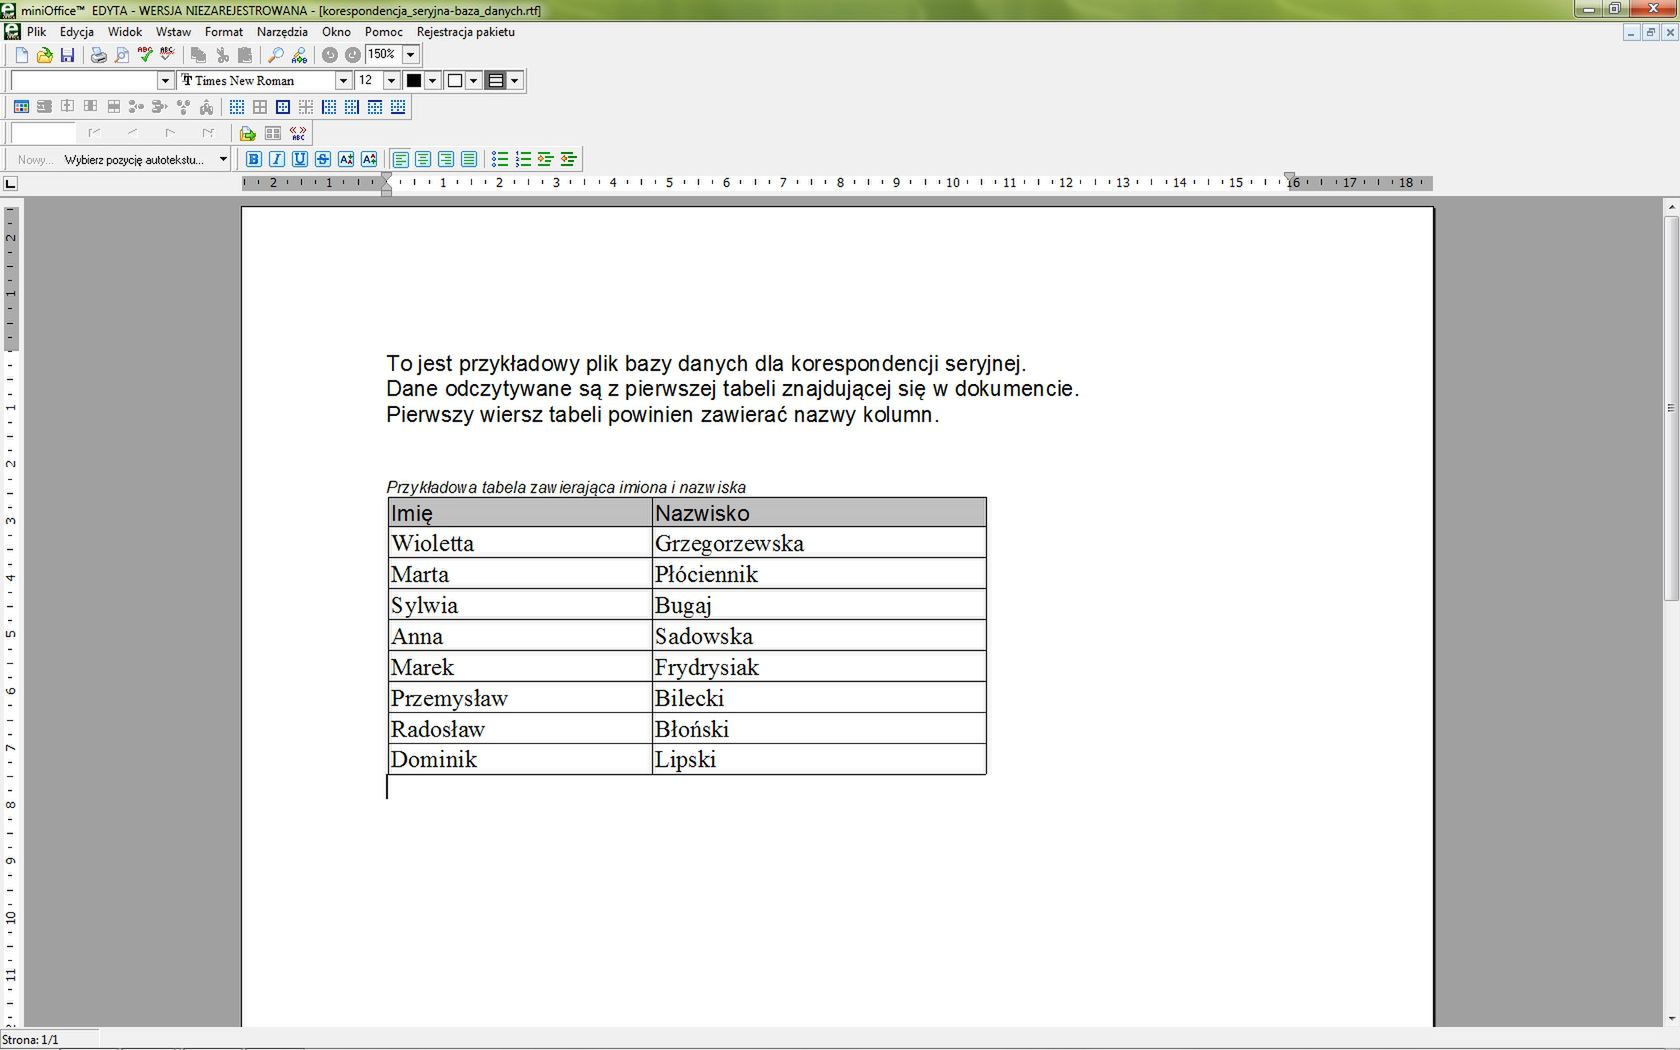Image resolution: width=1680 pixels, height=1050 pixels.
Task: Click the mail merge export folder icon
Action: pyautogui.click(x=248, y=133)
